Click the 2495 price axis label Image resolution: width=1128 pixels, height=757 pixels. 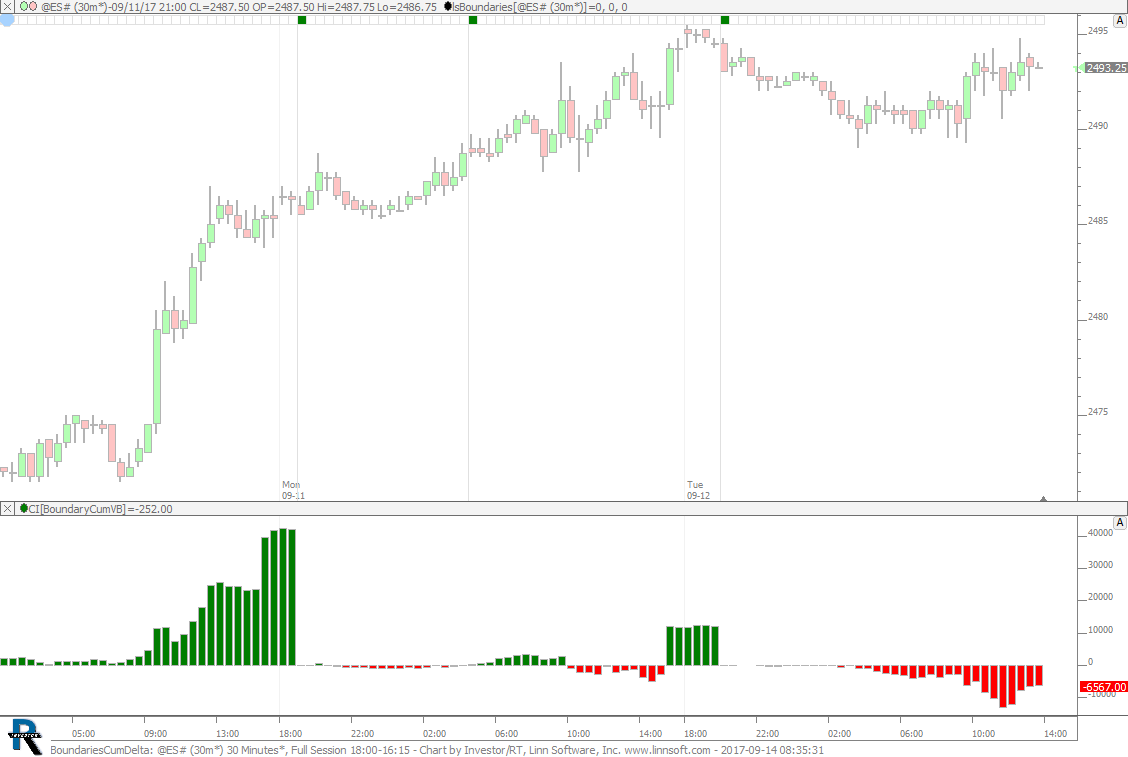tap(1098, 30)
